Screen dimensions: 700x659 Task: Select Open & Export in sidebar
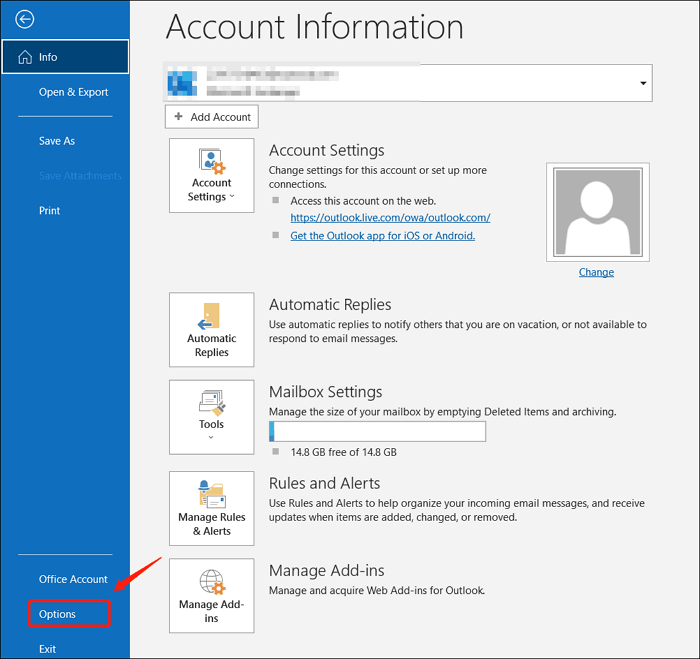tap(73, 92)
